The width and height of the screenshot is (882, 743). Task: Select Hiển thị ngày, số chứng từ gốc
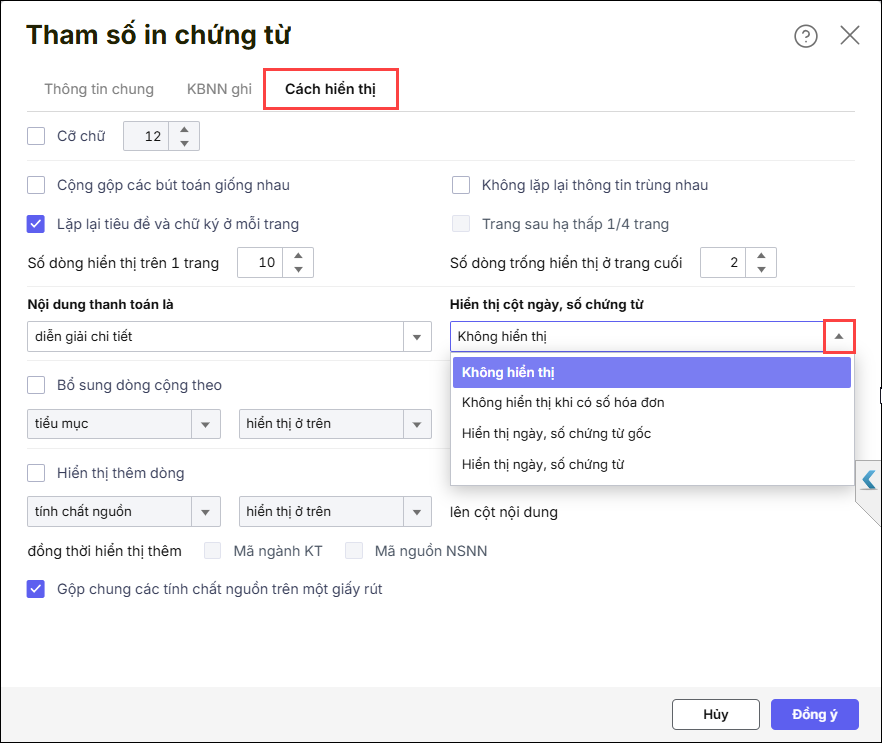(556, 434)
